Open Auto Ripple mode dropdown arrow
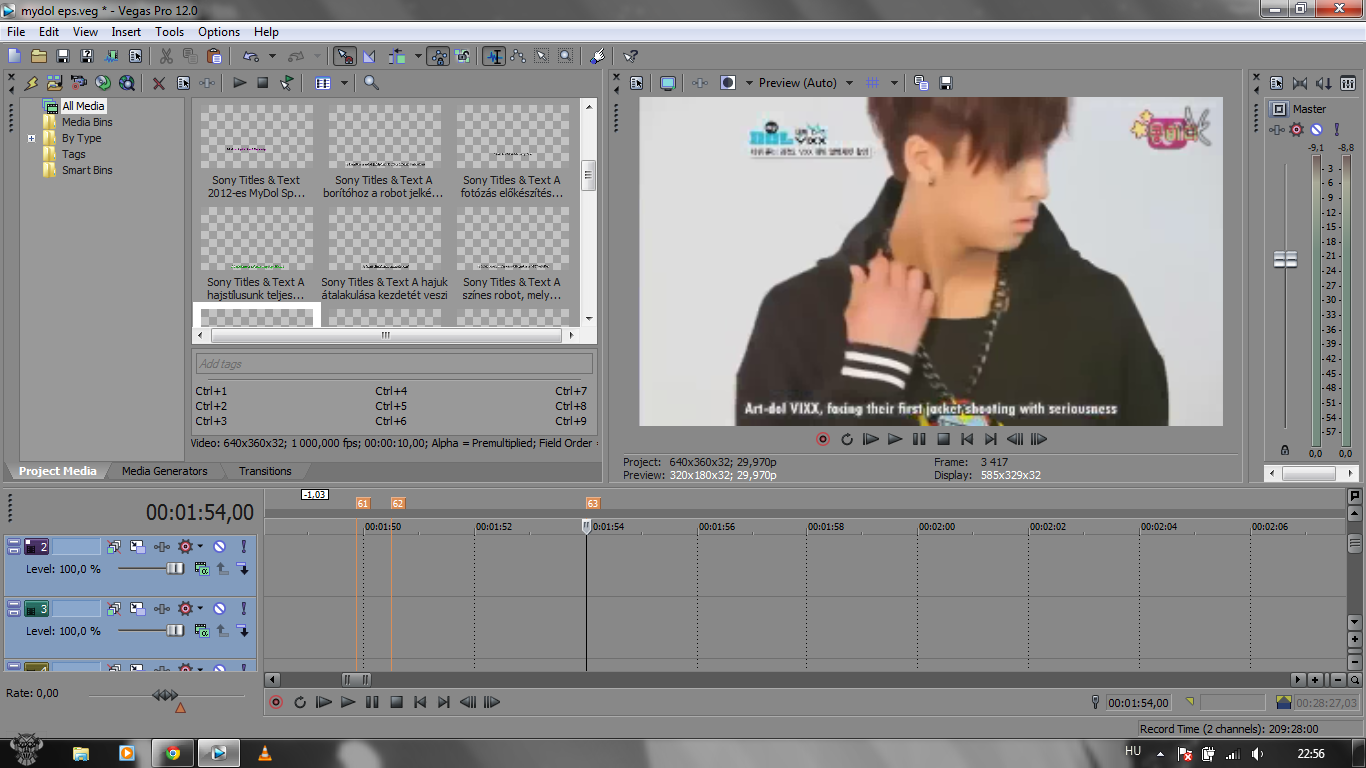 point(418,57)
